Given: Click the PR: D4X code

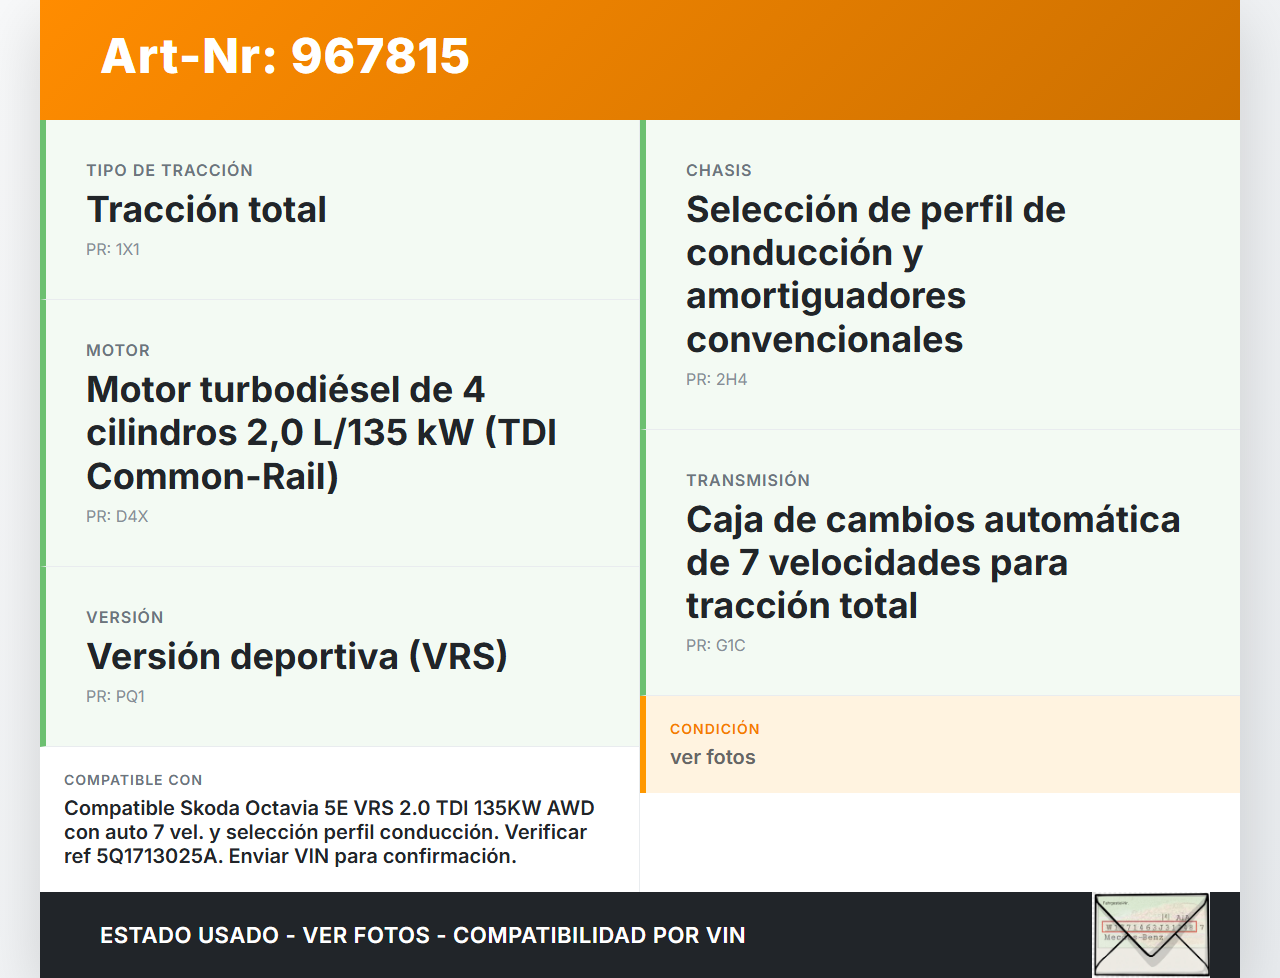Looking at the screenshot, I should pyautogui.click(x=117, y=517).
